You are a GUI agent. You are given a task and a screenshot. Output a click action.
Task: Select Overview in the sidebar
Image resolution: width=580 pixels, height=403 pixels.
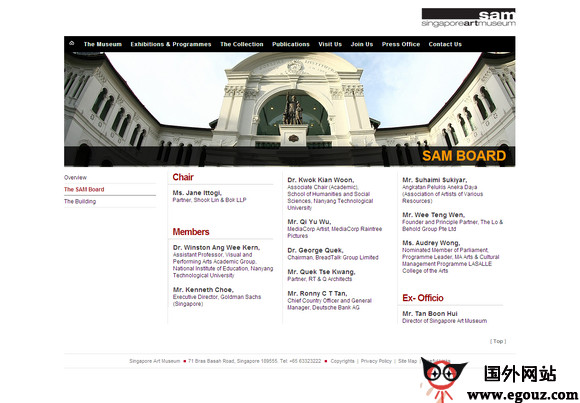click(75, 178)
